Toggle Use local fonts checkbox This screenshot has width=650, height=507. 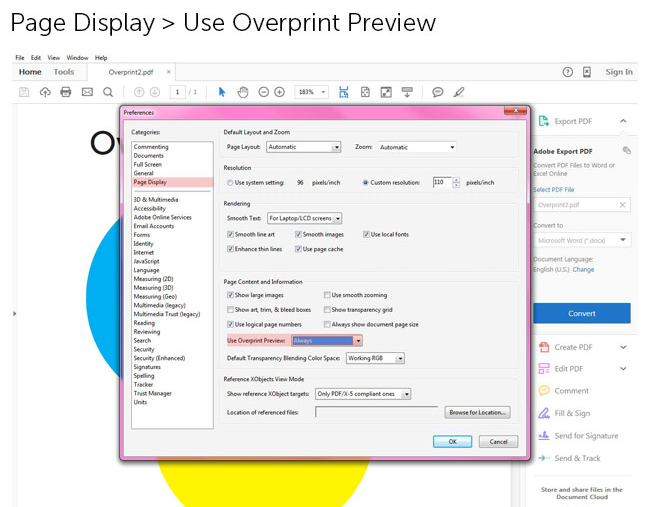(x=366, y=234)
